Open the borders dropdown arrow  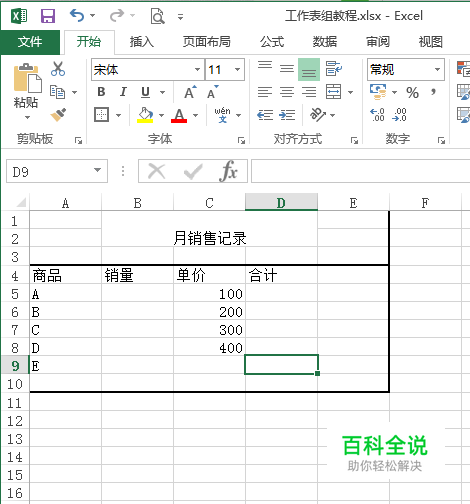click(x=118, y=115)
